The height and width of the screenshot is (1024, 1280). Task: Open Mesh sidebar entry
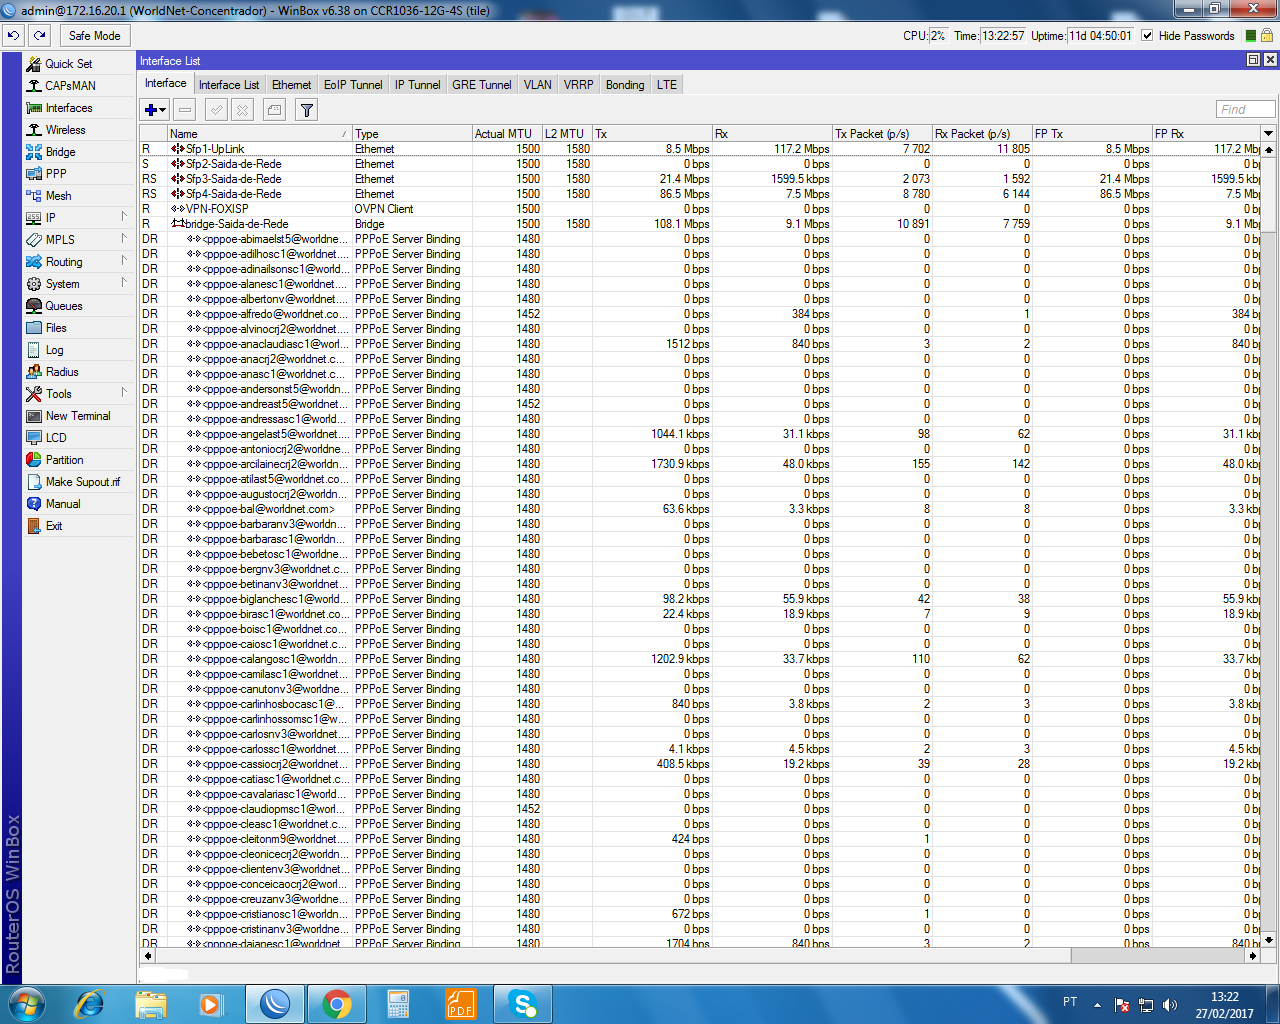tap(58, 195)
